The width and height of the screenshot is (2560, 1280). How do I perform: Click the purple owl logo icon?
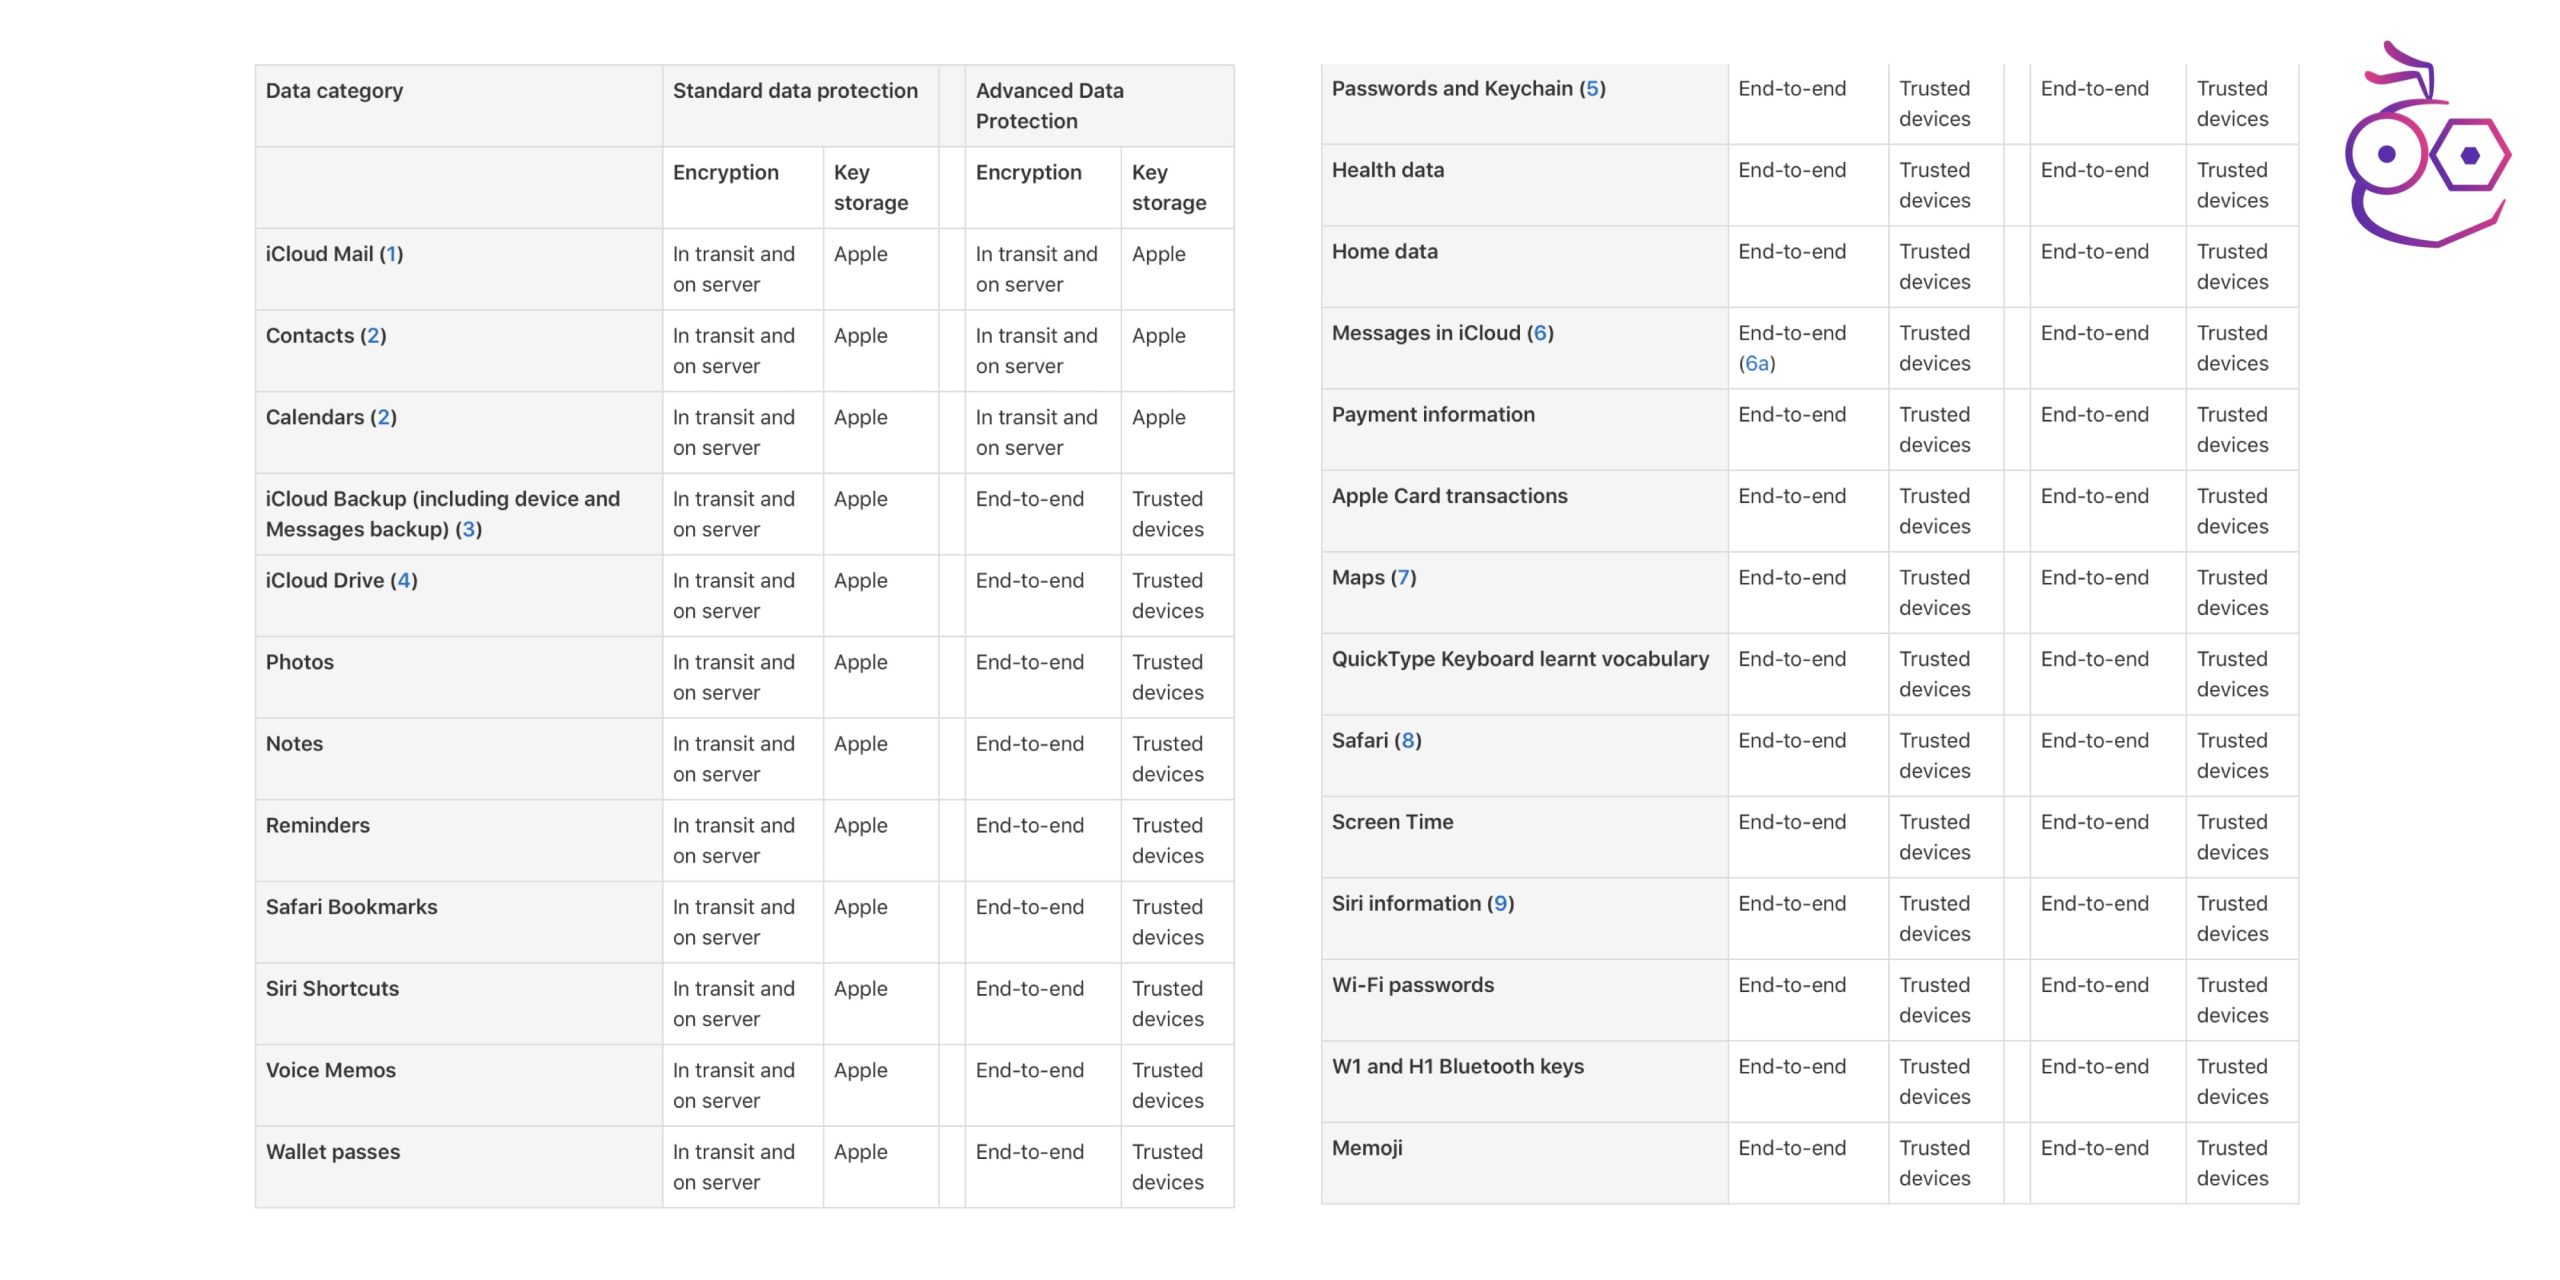pos(2425,148)
